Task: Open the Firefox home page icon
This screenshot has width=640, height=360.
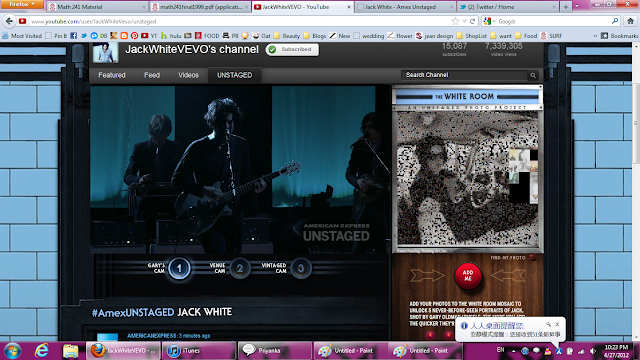Action: point(631,21)
